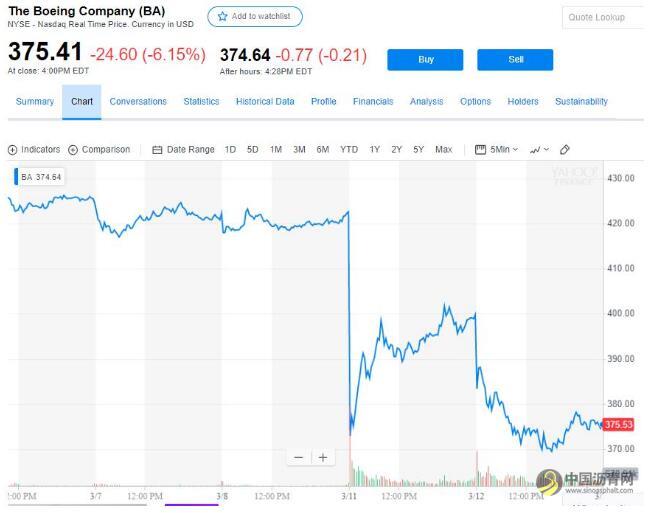Select the 1D time range
652x513 pixels.
point(230,150)
